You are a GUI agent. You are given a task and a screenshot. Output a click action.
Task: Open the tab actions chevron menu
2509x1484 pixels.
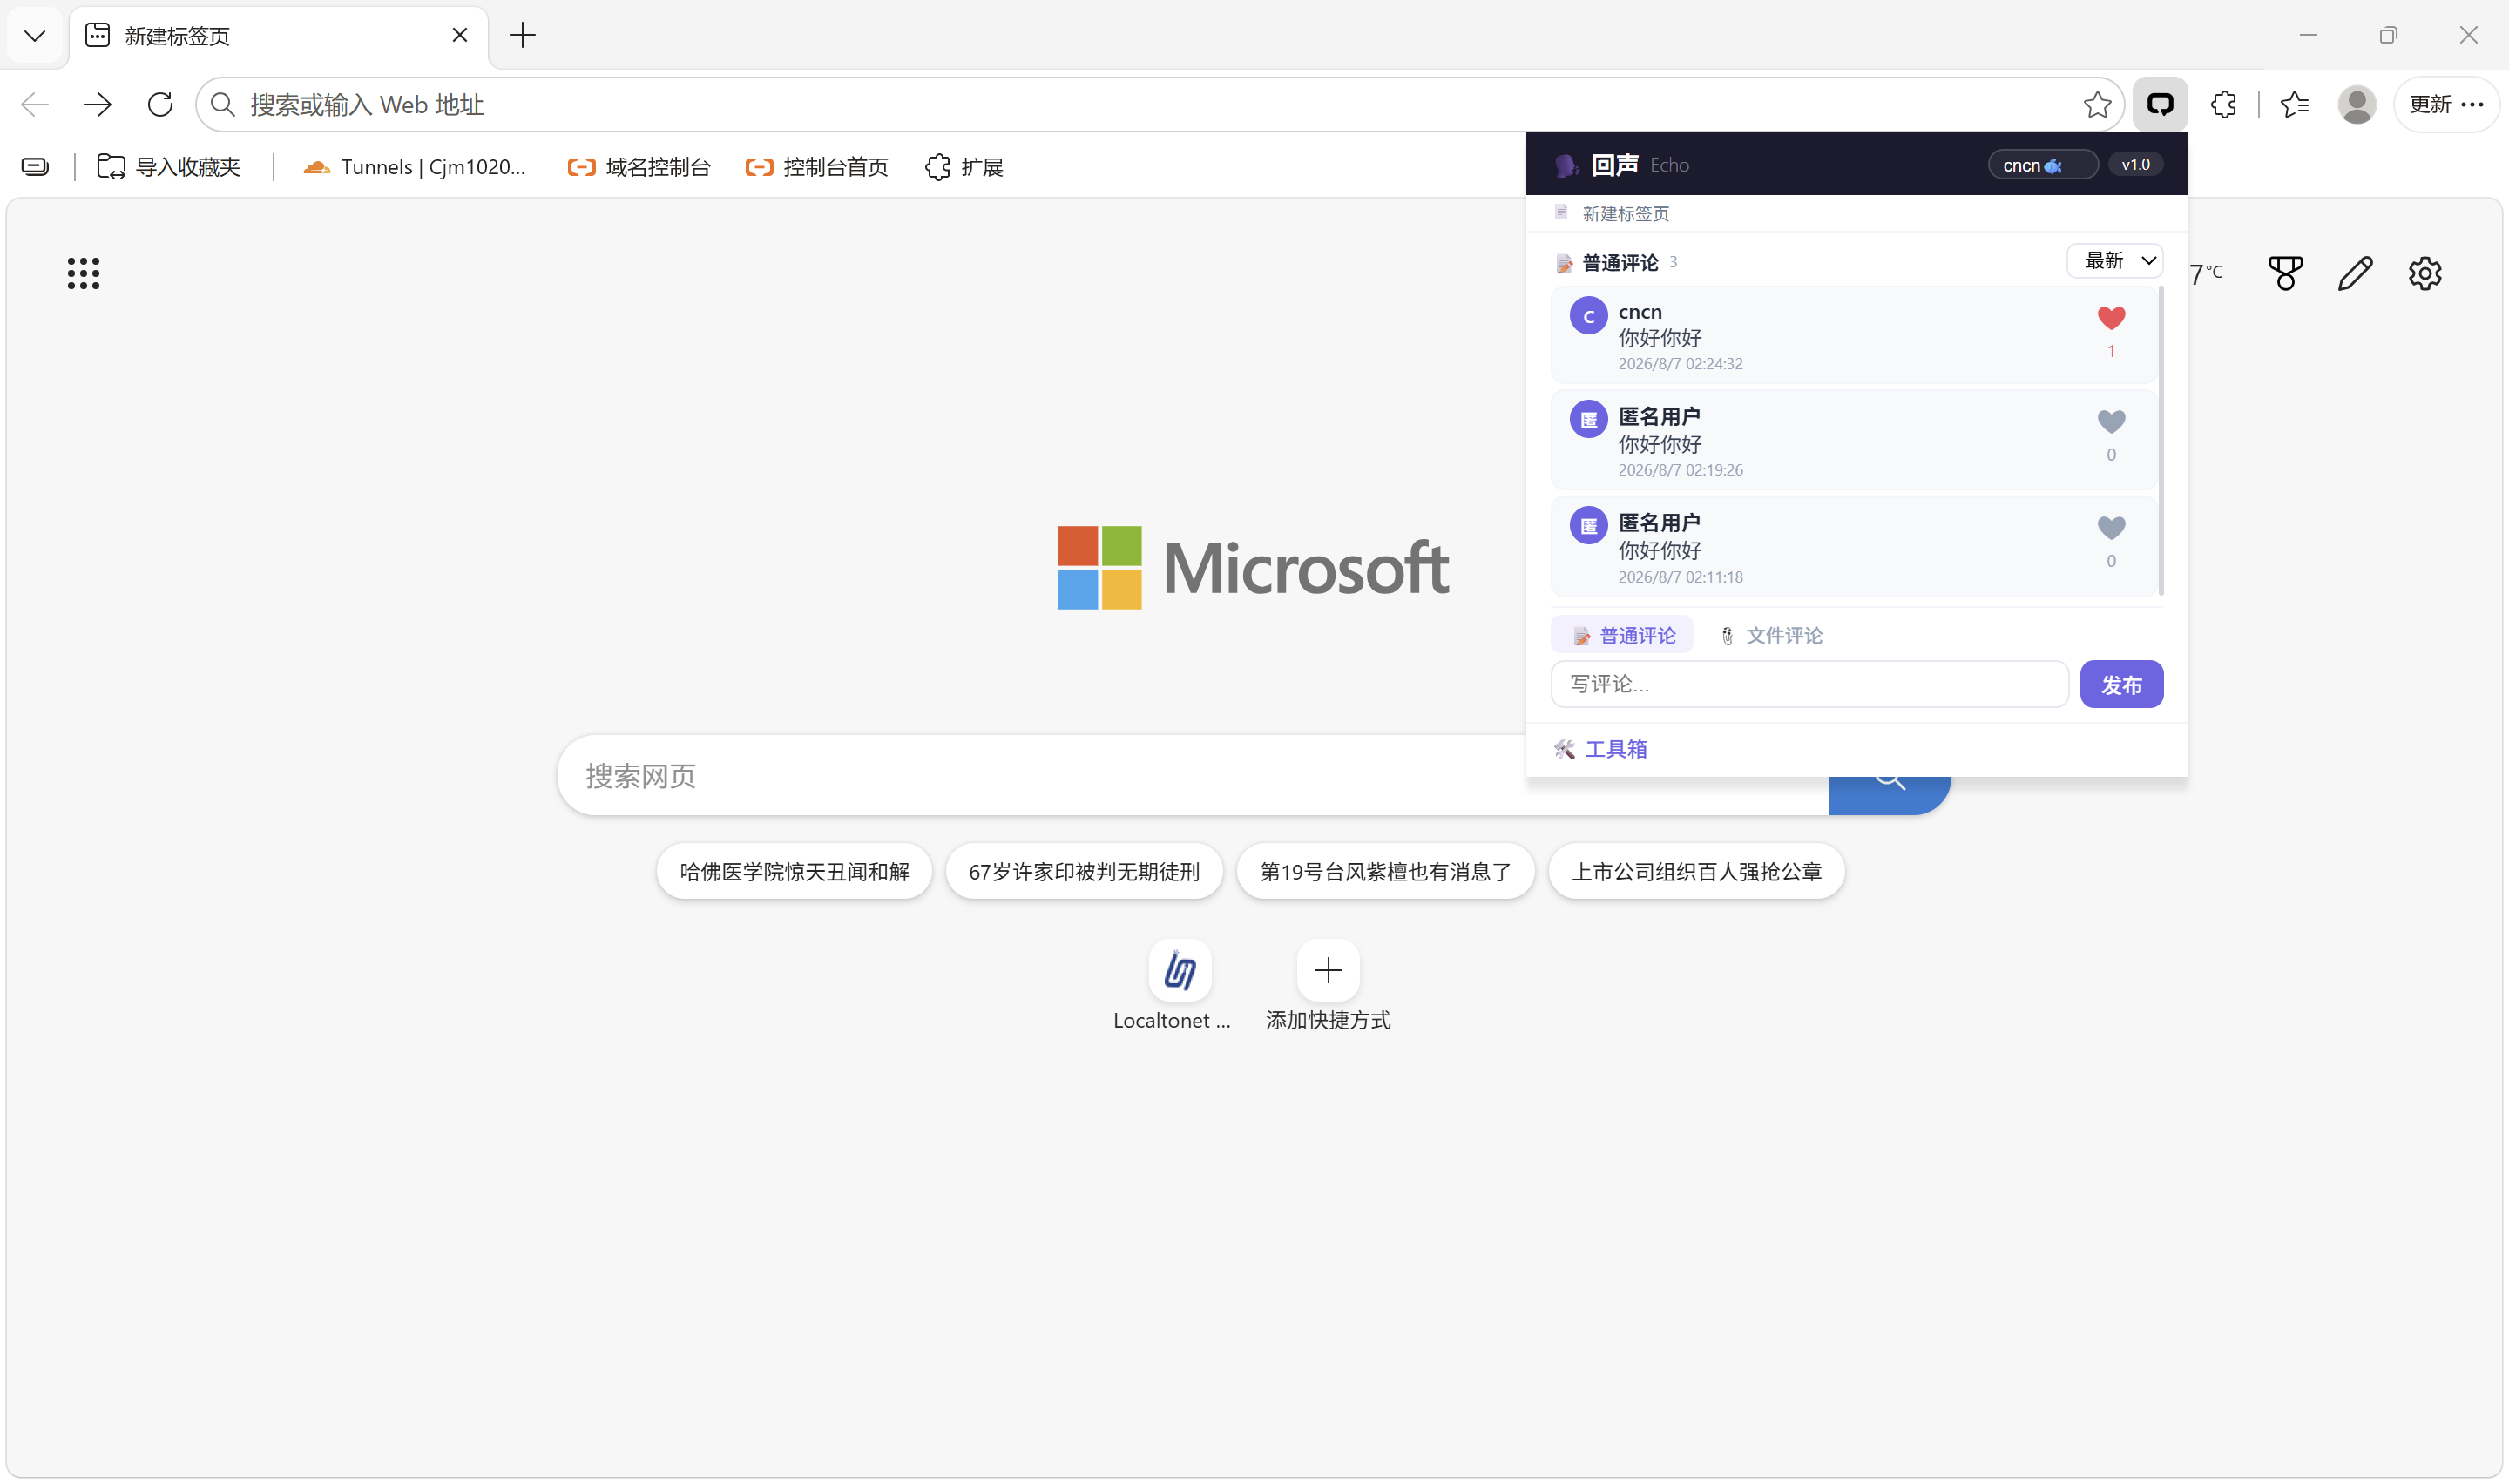(35, 36)
